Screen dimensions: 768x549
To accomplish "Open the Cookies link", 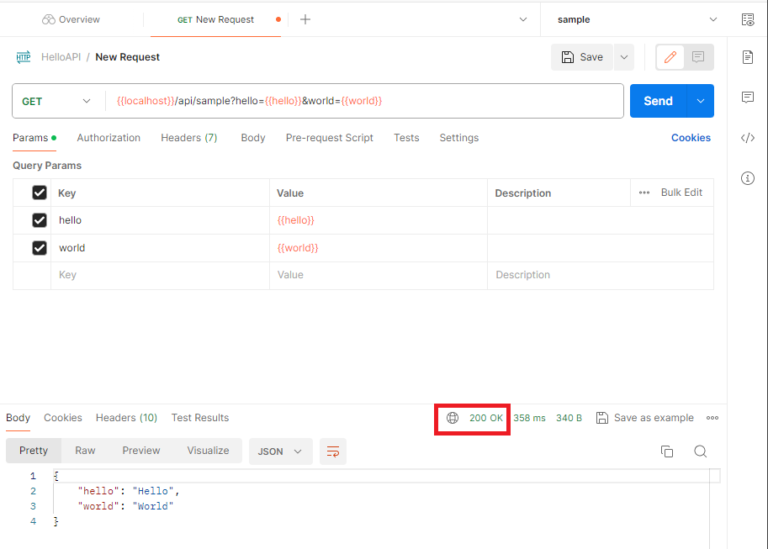I will [691, 138].
